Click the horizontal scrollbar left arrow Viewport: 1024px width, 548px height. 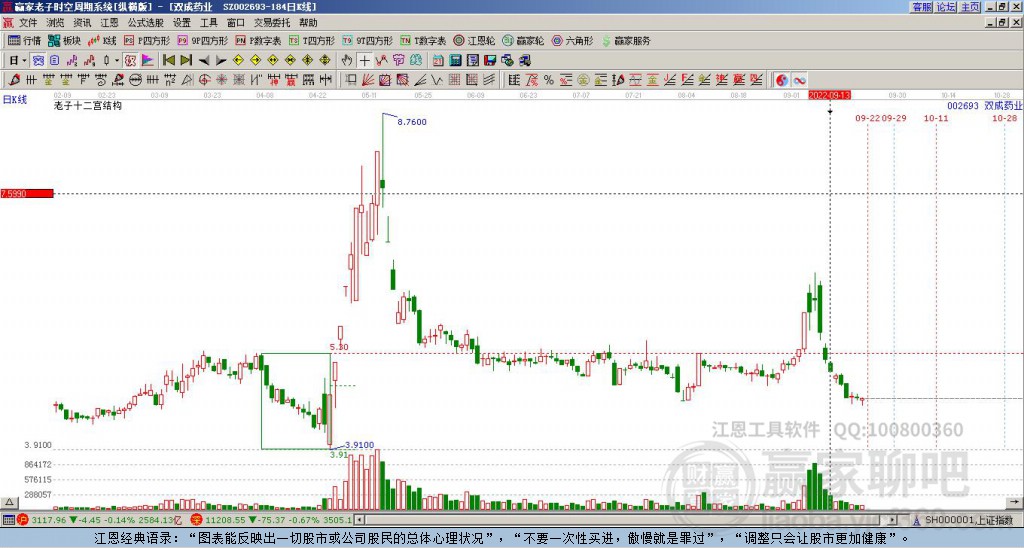(359, 520)
